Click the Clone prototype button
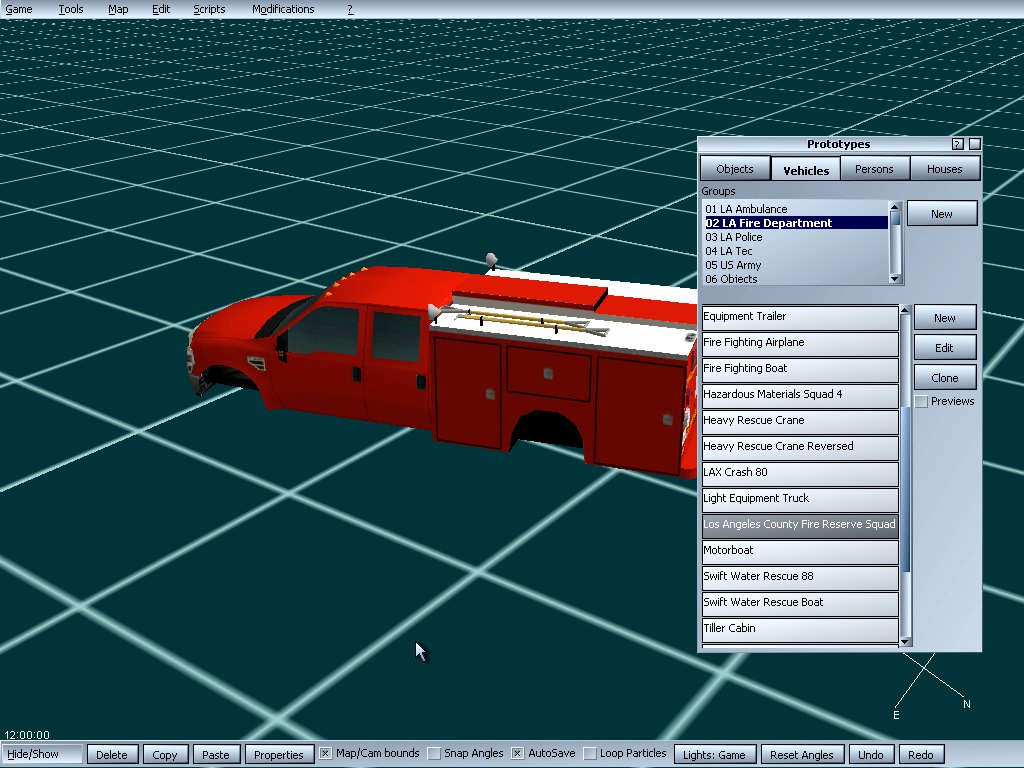Image resolution: width=1024 pixels, height=768 pixels. (944, 378)
